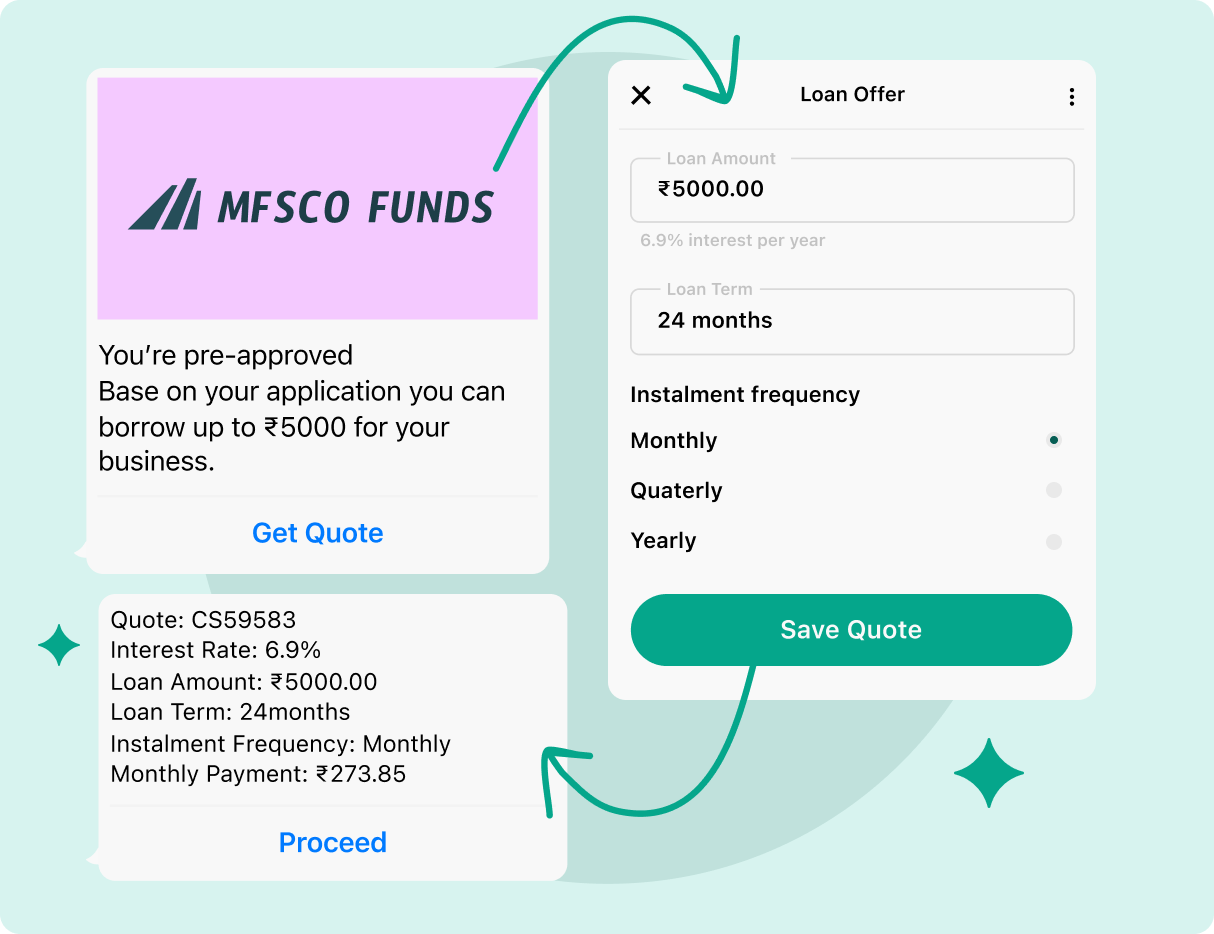
Task: Click the small green sparkle star
Action: tap(59, 645)
